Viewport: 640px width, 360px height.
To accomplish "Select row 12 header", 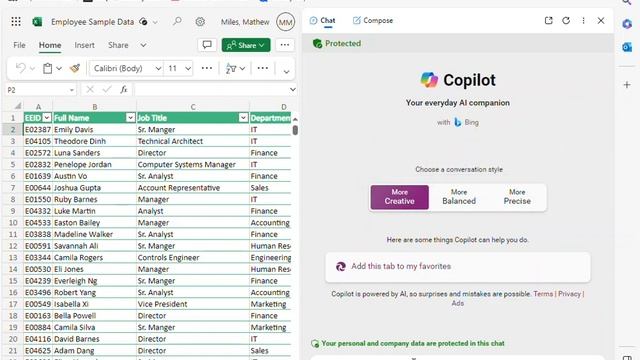I will pos(13,246).
